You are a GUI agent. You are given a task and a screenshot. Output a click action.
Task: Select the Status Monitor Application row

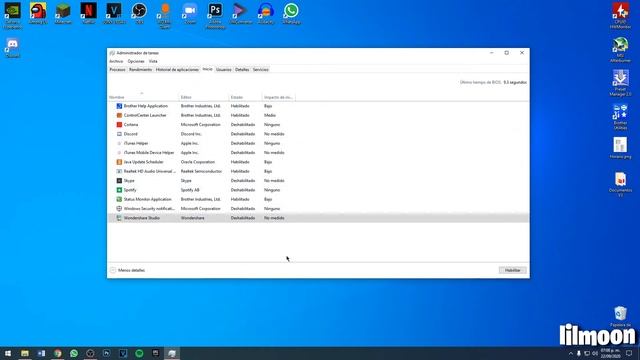pyautogui.click(x=318, y=200)
